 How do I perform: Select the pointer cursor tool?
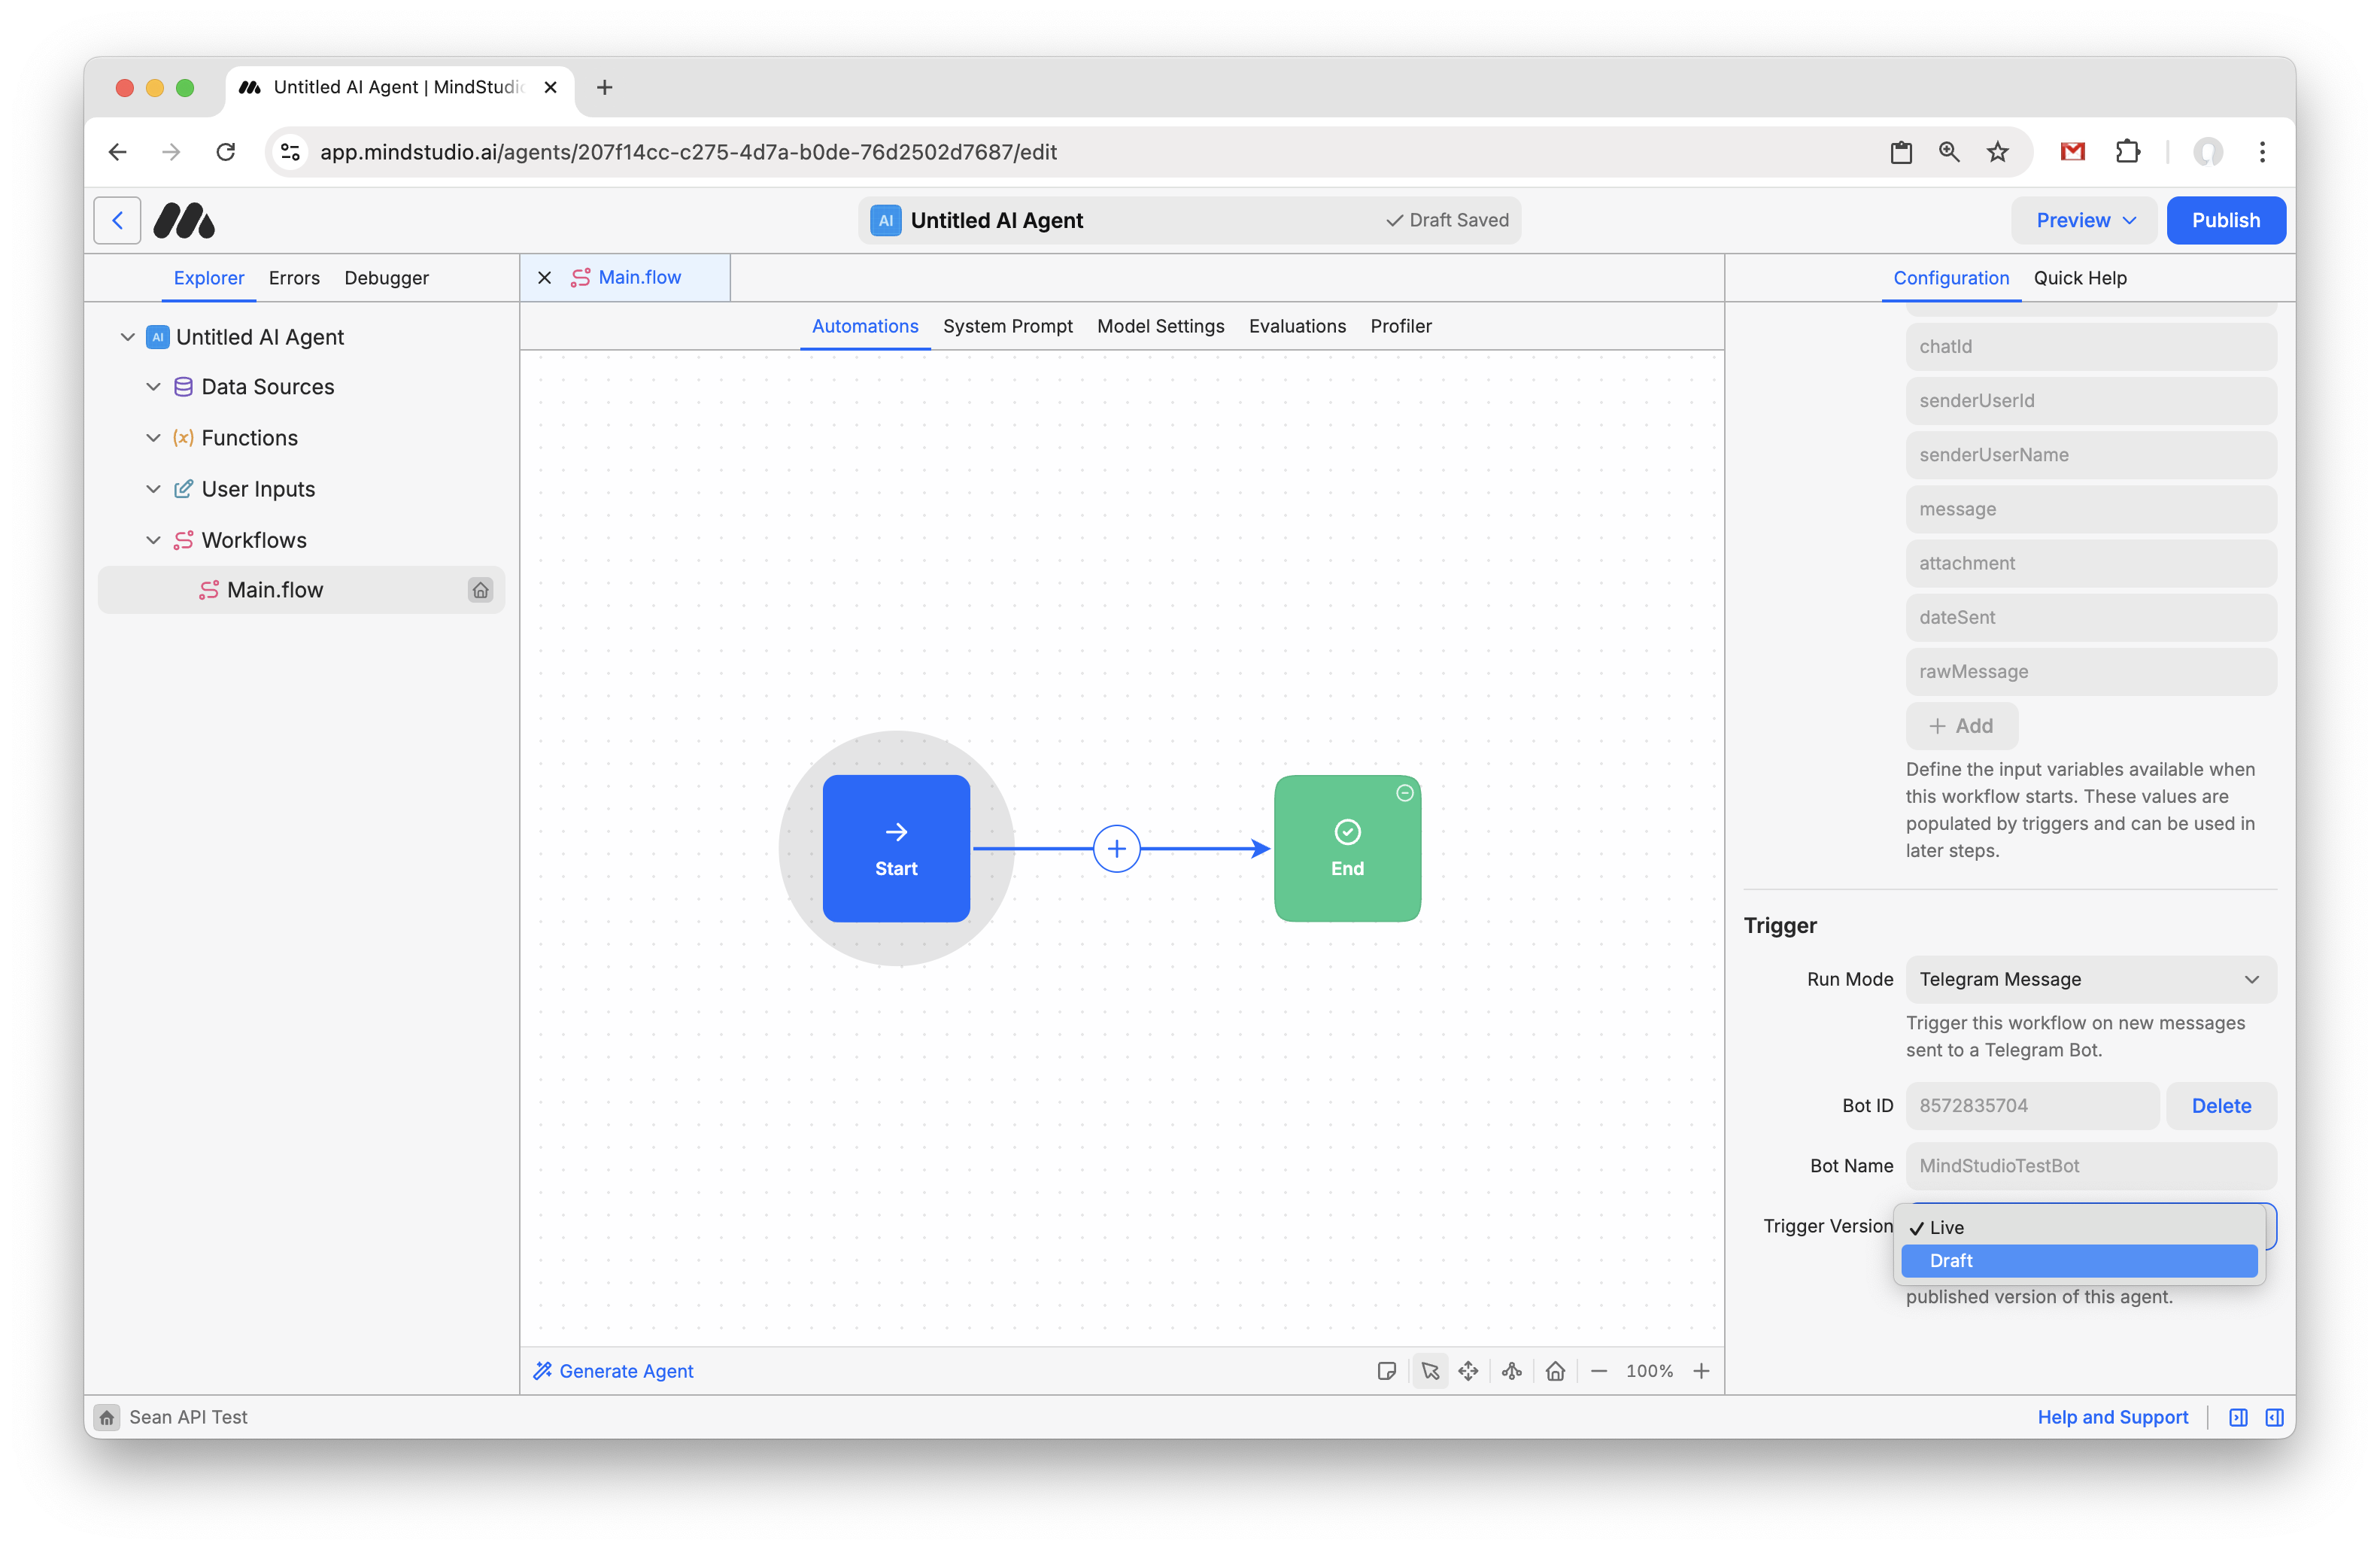tap(1430, 1371)
